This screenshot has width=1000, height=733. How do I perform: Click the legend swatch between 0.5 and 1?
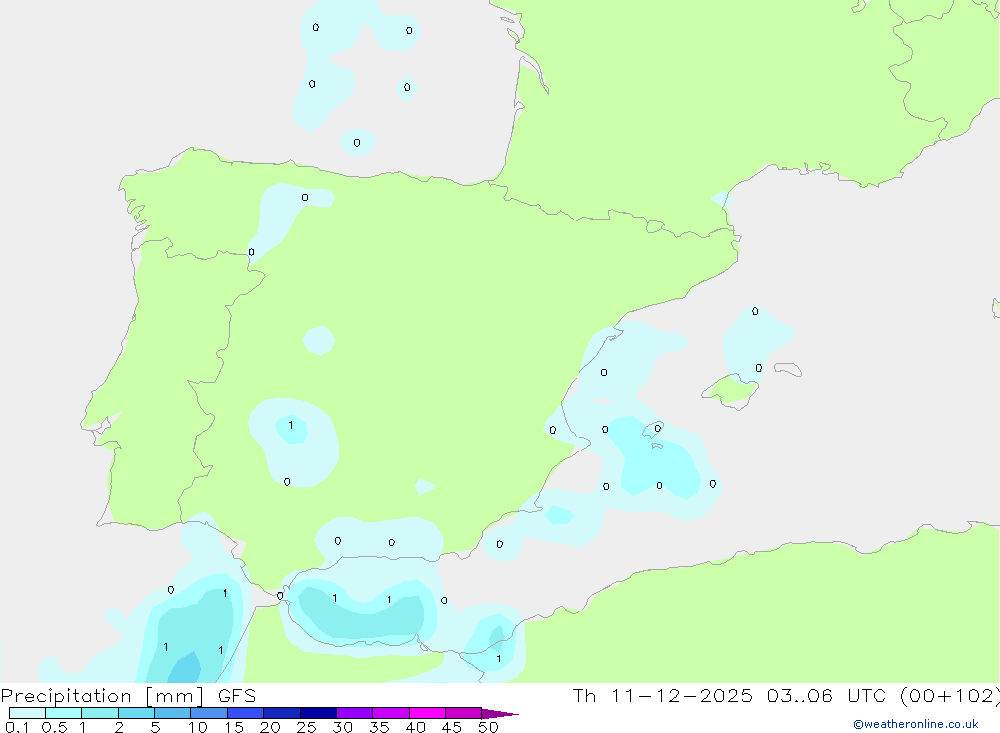(63, 713)
